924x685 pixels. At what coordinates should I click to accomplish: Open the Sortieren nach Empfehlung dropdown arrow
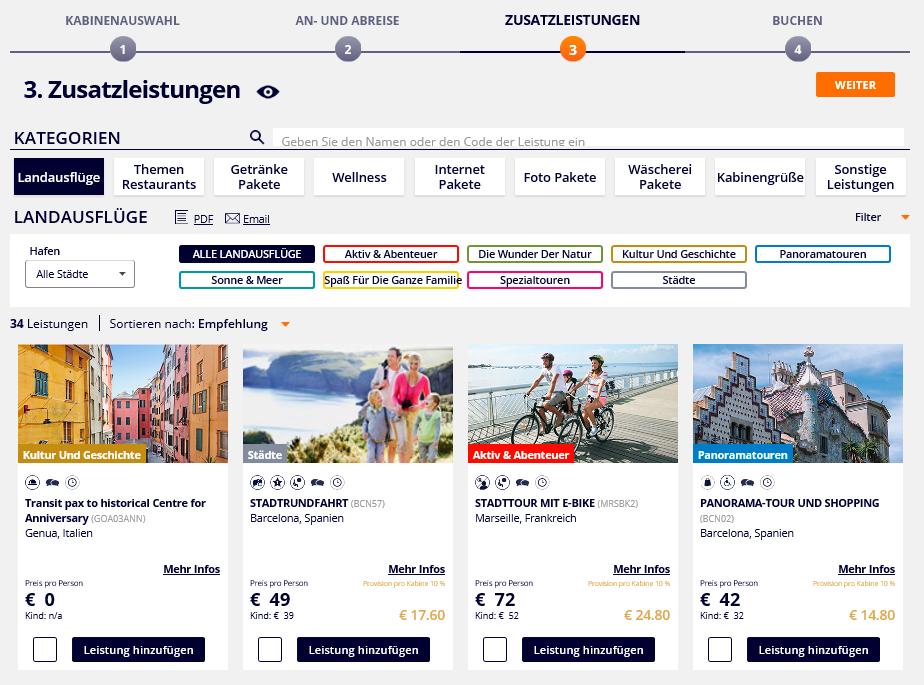[285, 324]
